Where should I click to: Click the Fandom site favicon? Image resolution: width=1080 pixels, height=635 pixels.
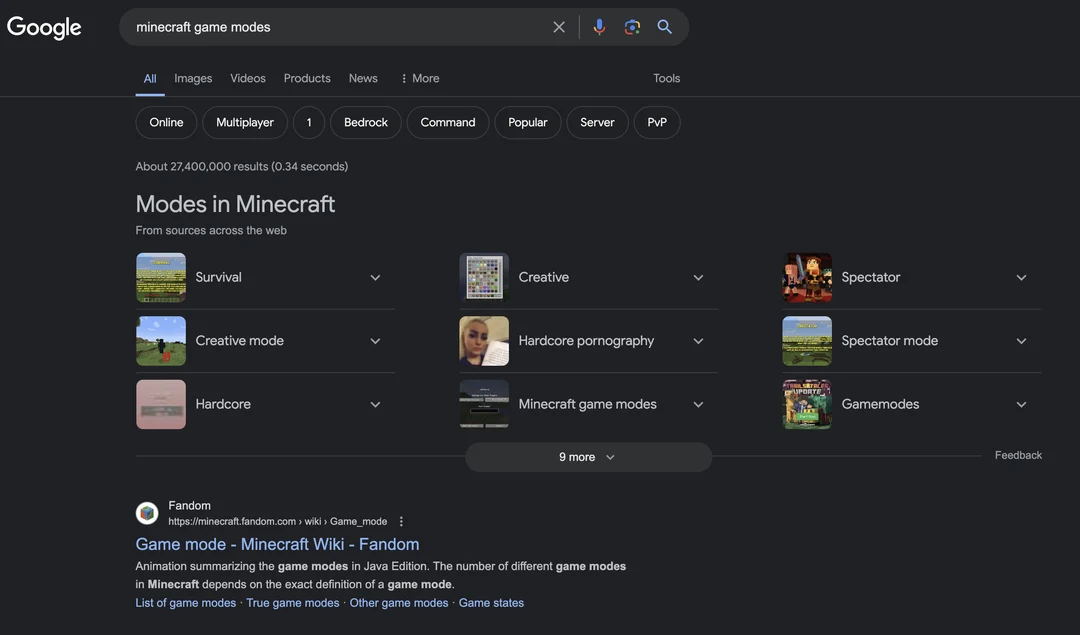(x=147, y=512)
